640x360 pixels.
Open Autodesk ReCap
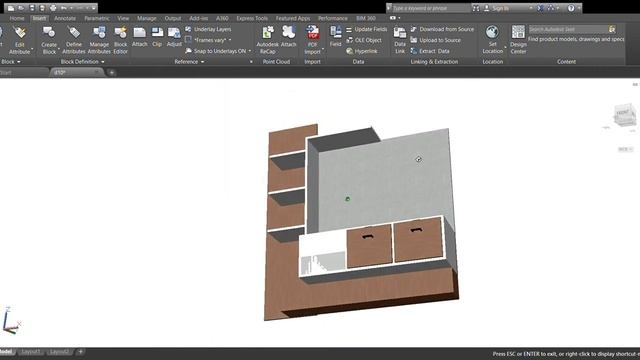[x=268, y=40]
